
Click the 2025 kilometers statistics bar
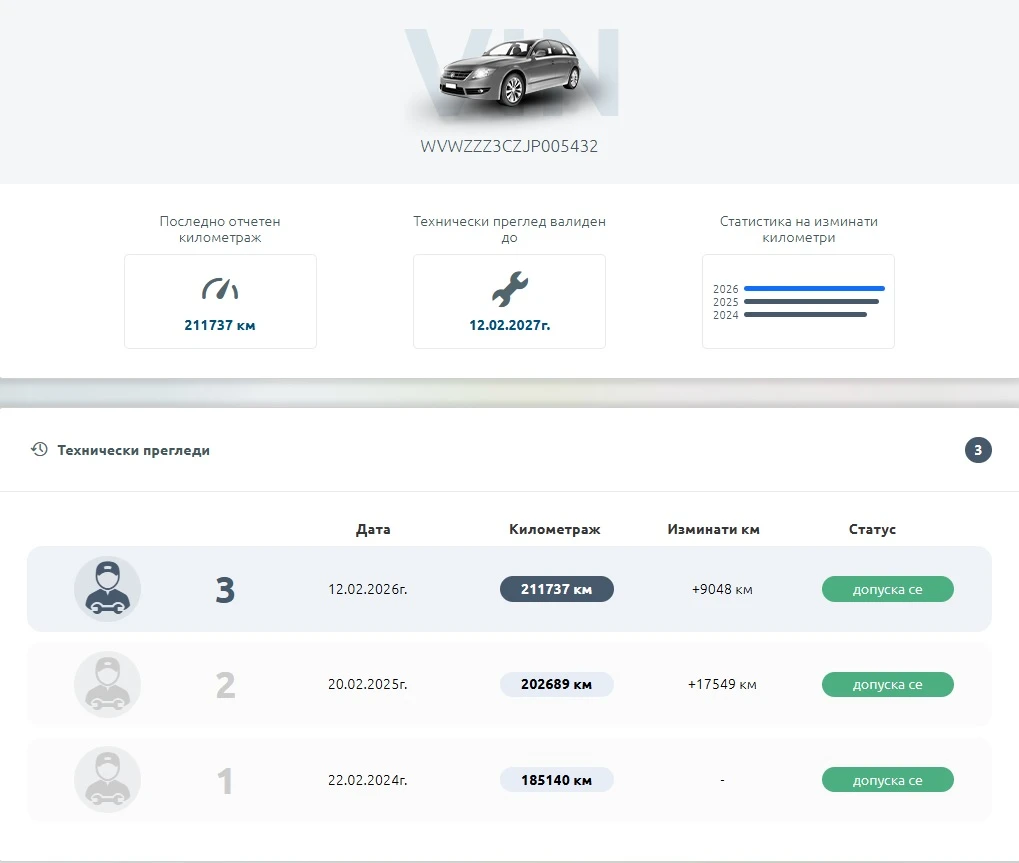point(811,301)
